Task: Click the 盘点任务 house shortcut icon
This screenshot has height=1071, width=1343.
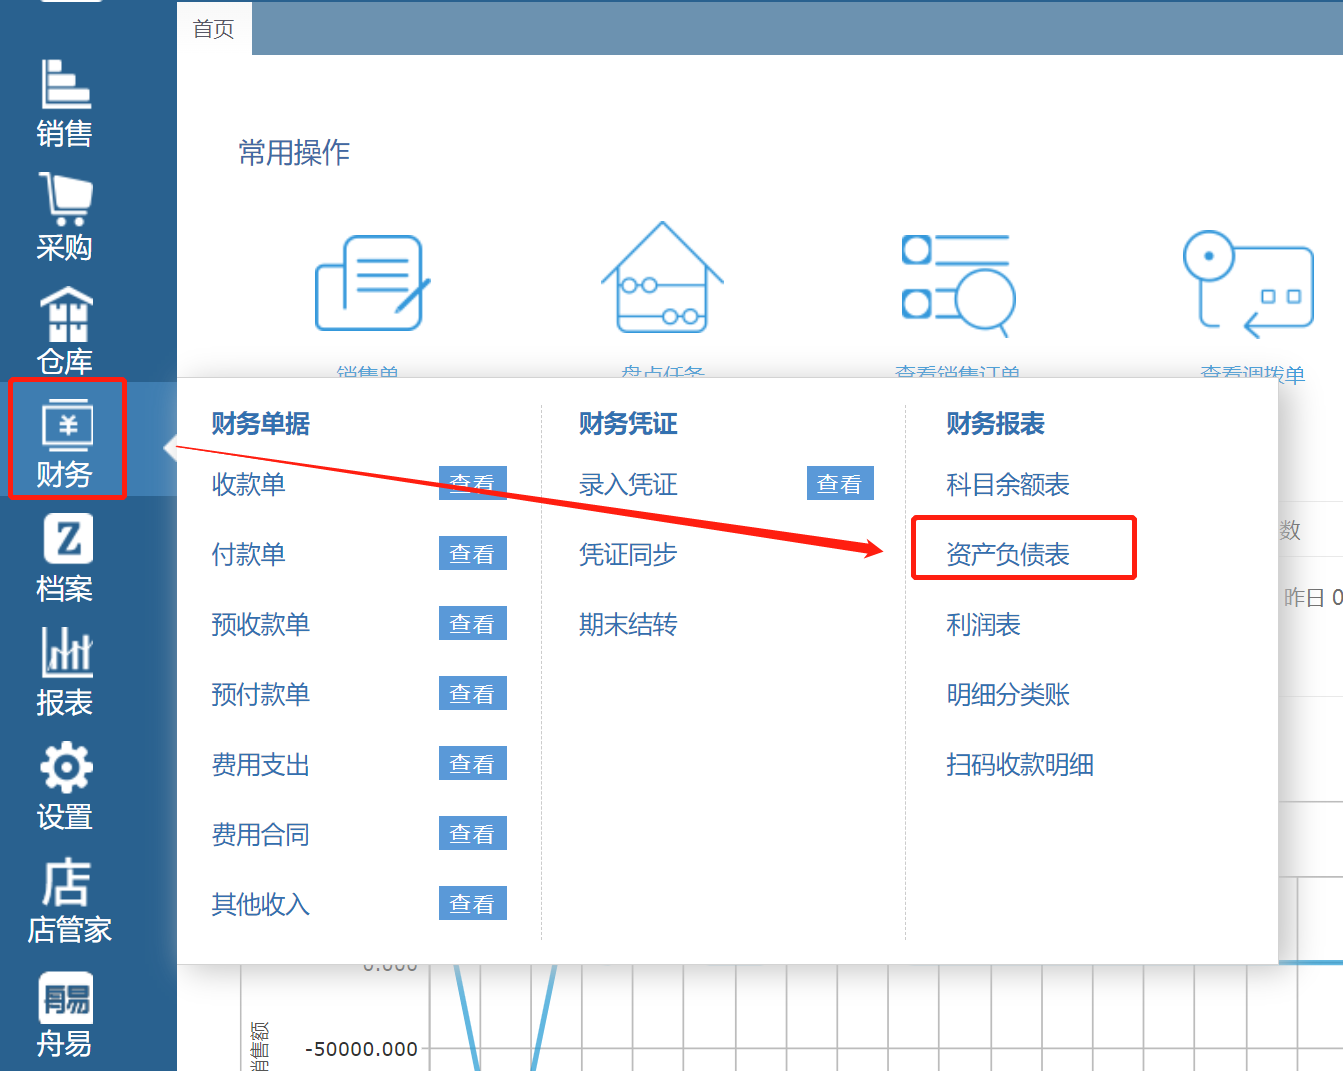Action: pos(662,279)
